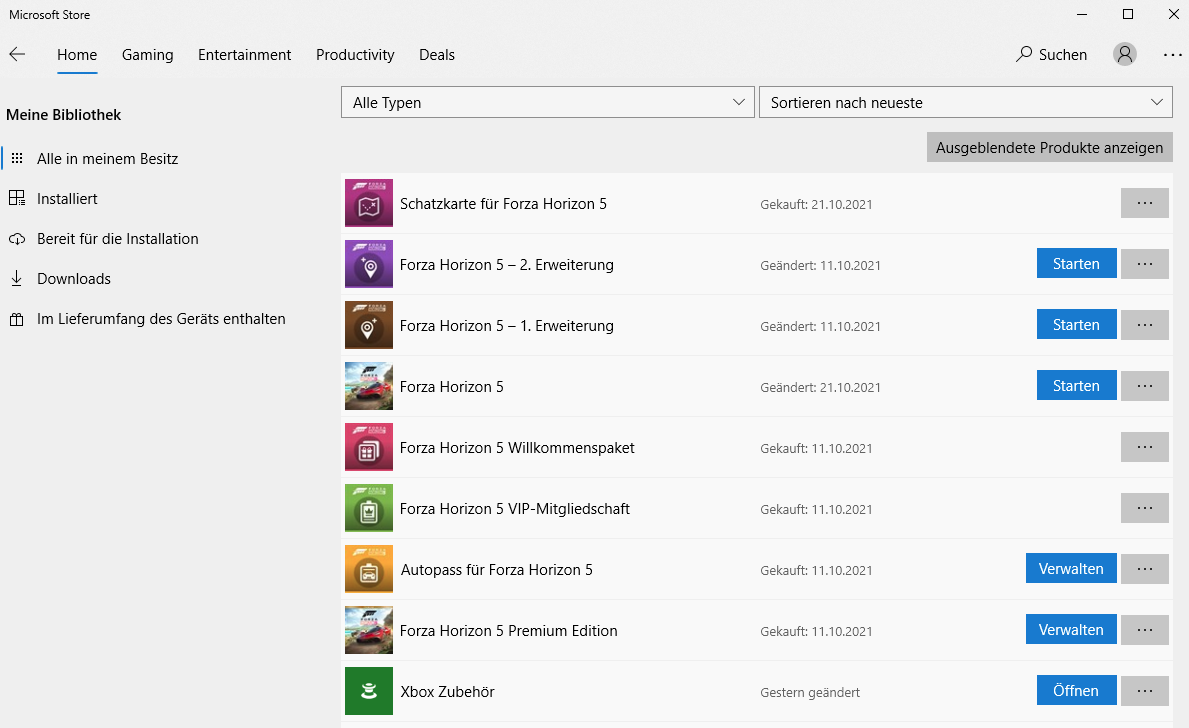Expand the Sortieren nach neueste dropdown

(x=965, y=102)
